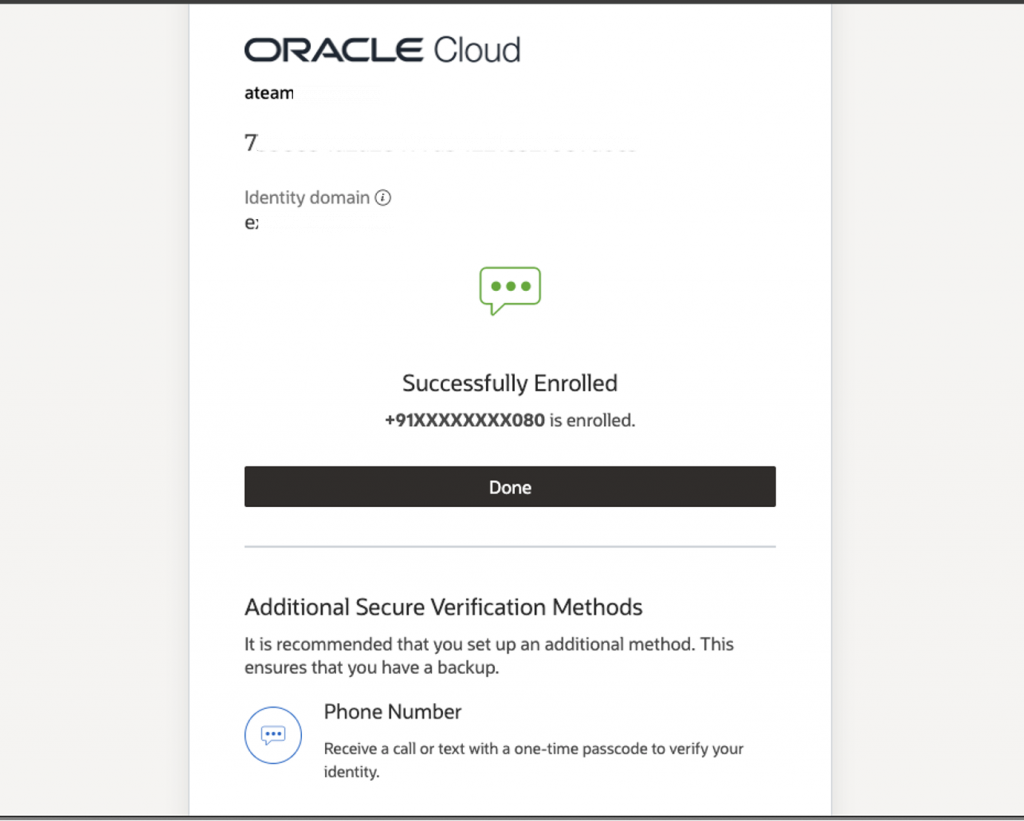1024x821 pixels.
Task: Select the Phone Number verification heading
Action: point(392,712)
